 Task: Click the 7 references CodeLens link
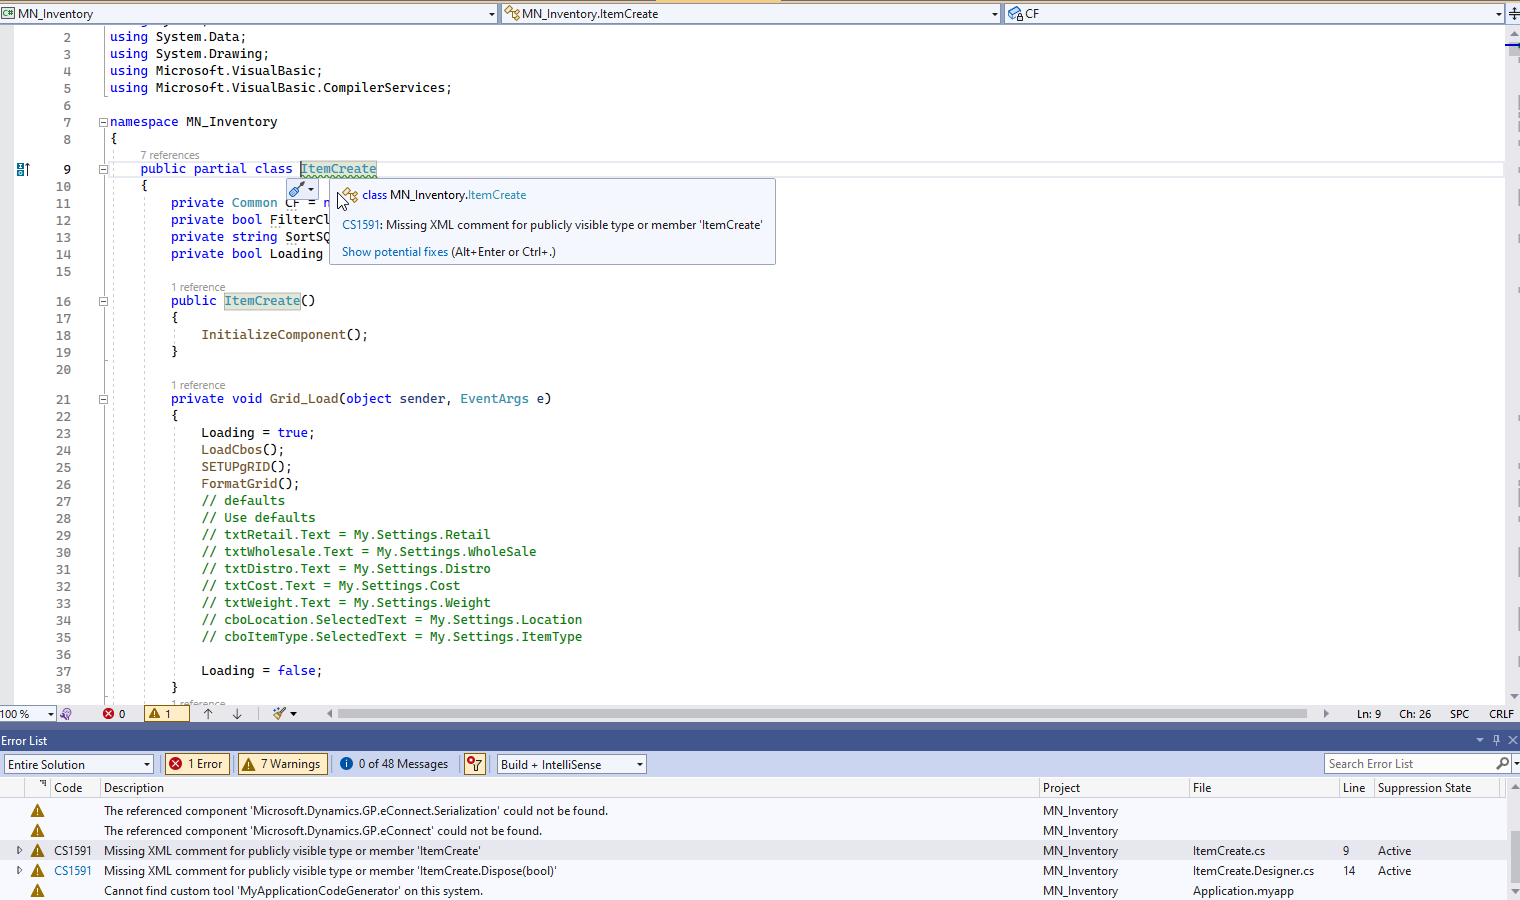(x=170, y=155)
